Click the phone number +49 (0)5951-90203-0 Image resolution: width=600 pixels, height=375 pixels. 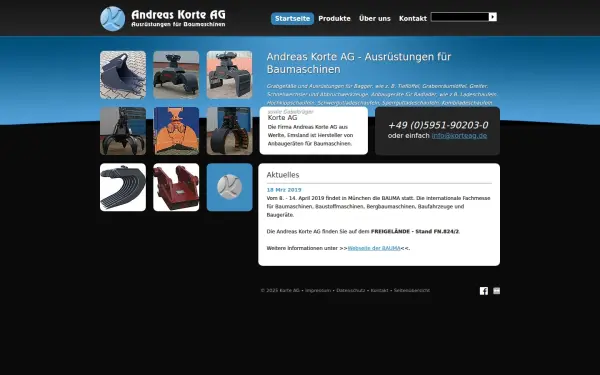coord(438,125)
